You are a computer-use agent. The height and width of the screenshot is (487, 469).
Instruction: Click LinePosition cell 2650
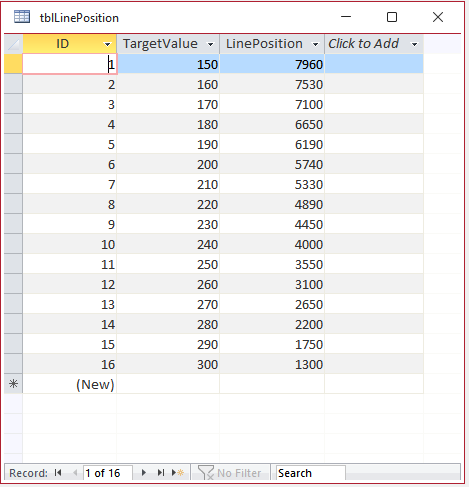[272, 304]
